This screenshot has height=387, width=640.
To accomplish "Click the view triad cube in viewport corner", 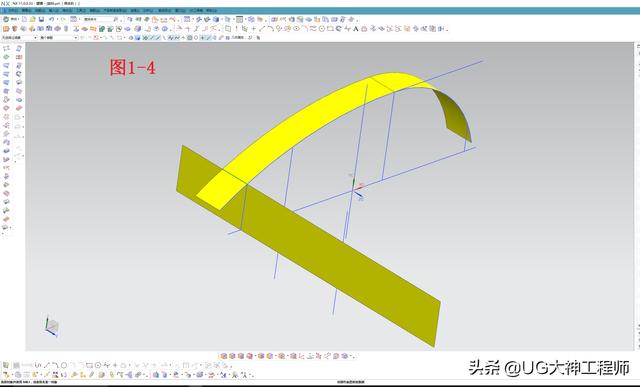I will [x=52, y=326].
